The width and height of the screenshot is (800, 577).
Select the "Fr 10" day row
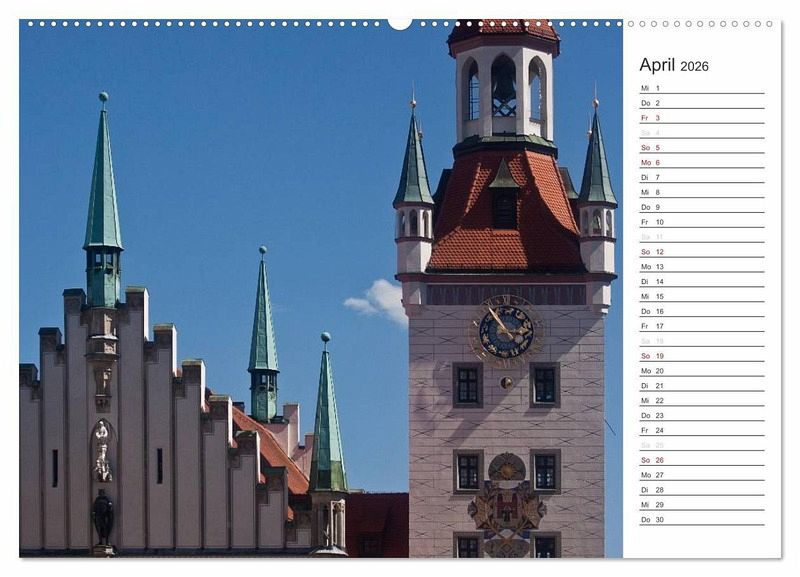pyautogui.click(x=702, y=222)
